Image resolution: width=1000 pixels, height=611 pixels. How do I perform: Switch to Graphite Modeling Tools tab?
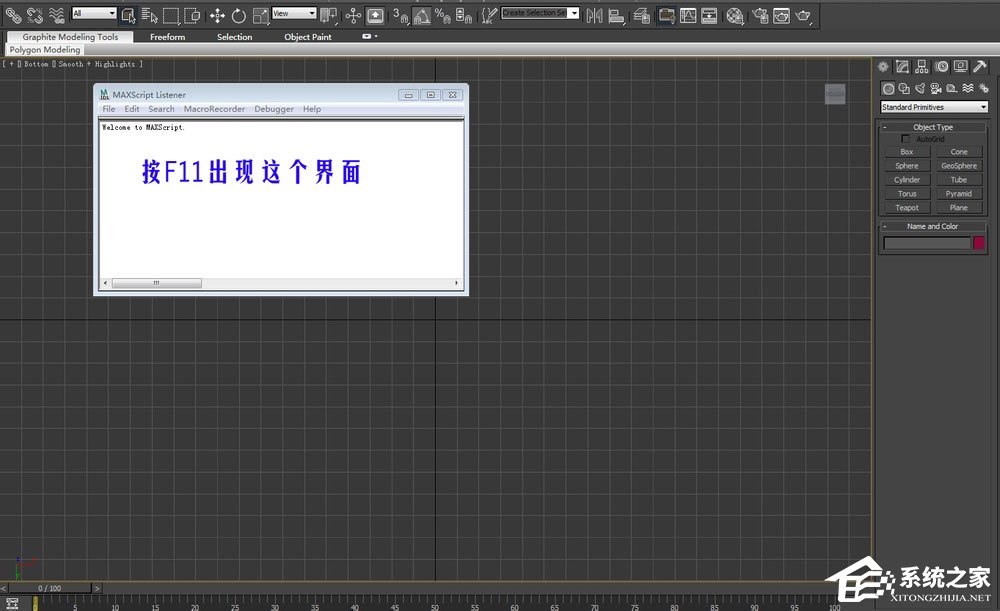click(x=70, y=37)
